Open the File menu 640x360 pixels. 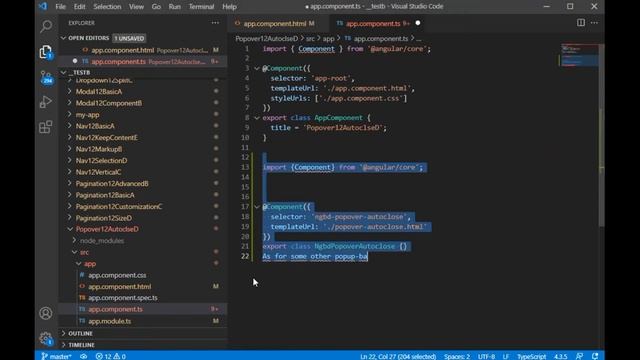click(x=60, y=7)
